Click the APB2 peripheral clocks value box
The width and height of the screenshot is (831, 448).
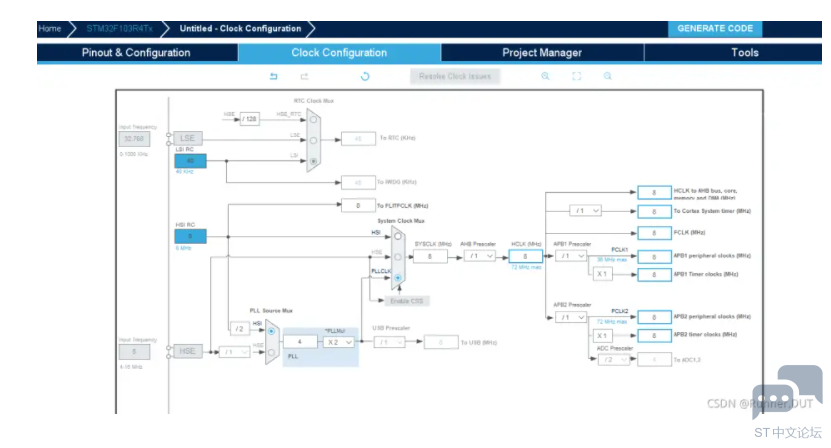[x=654, y=317]
